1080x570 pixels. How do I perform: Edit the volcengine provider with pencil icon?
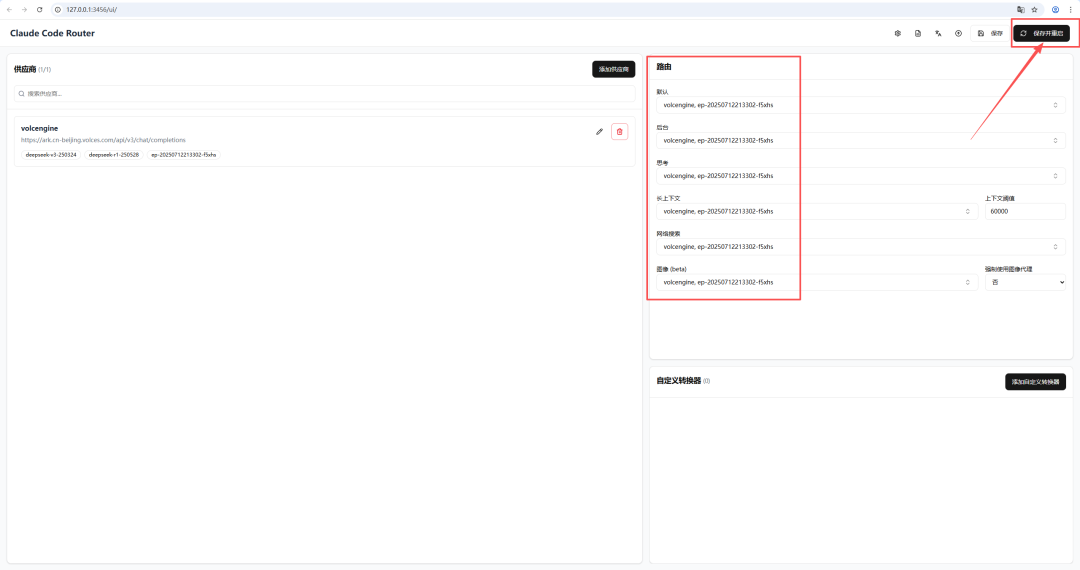click(x=599, y=131)
